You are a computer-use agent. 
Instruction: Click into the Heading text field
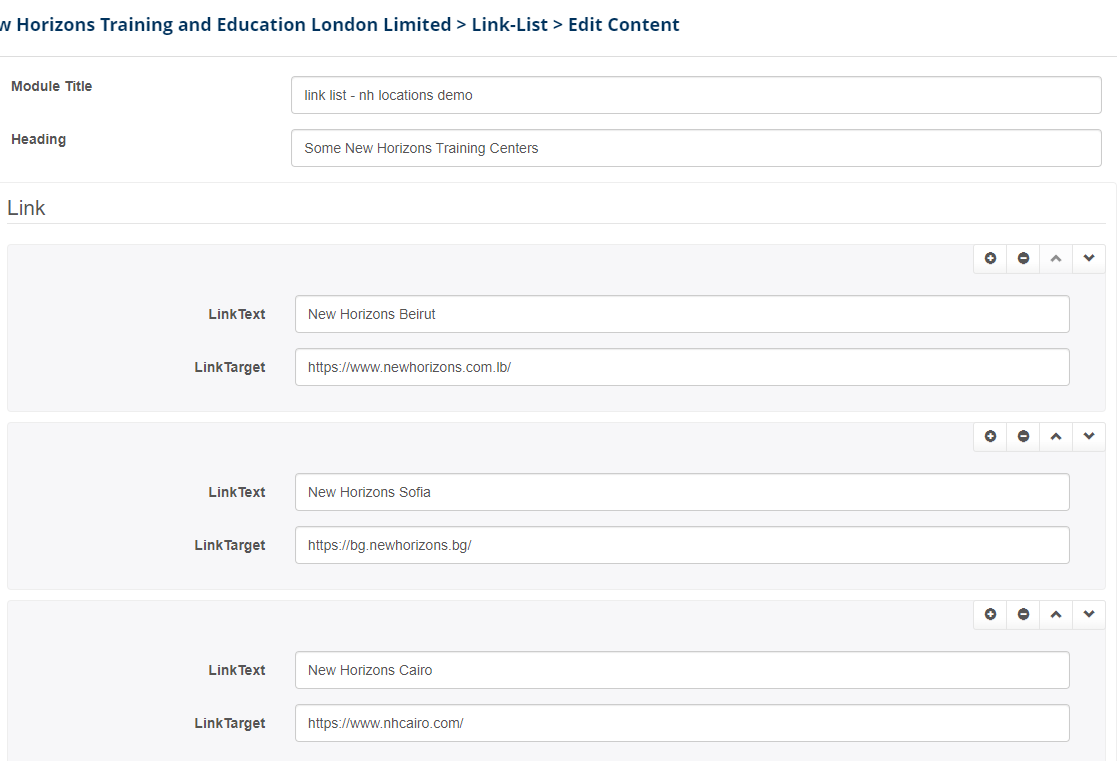click(x=696, y=148)
